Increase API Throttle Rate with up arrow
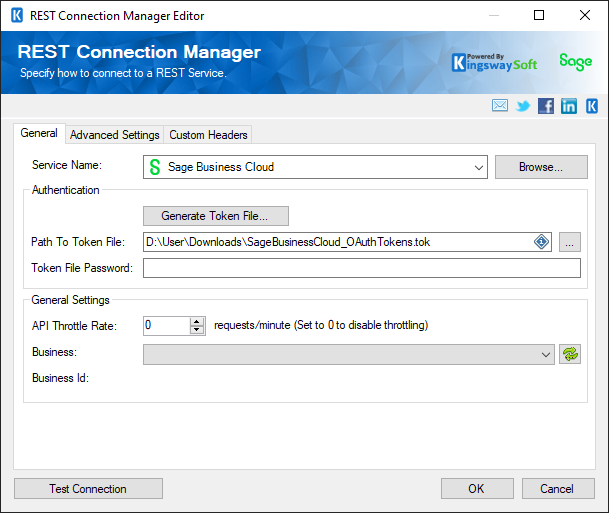The width and height of the screenshot is (609, 513). pos(197,322)
